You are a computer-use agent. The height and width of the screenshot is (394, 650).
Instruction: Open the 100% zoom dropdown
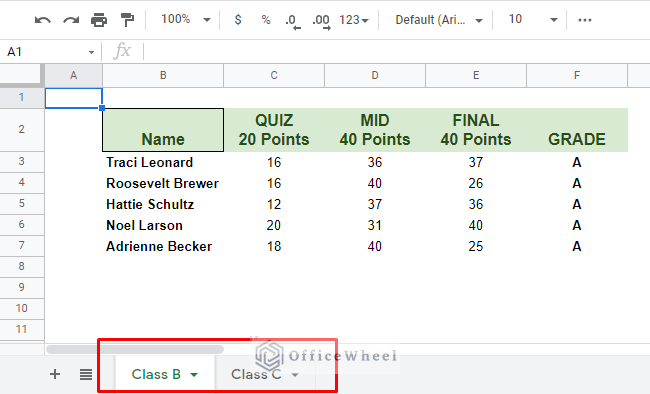pyautogui.click(x=186, y=19)
